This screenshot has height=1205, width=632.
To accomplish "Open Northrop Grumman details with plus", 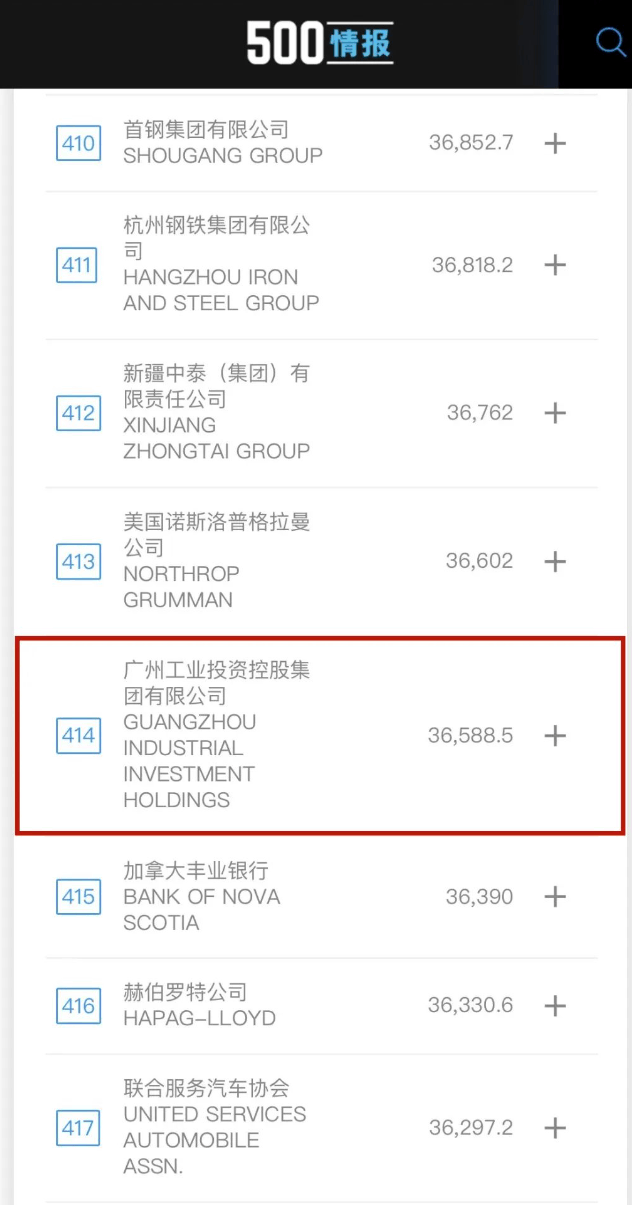I will tap(555, 561).
